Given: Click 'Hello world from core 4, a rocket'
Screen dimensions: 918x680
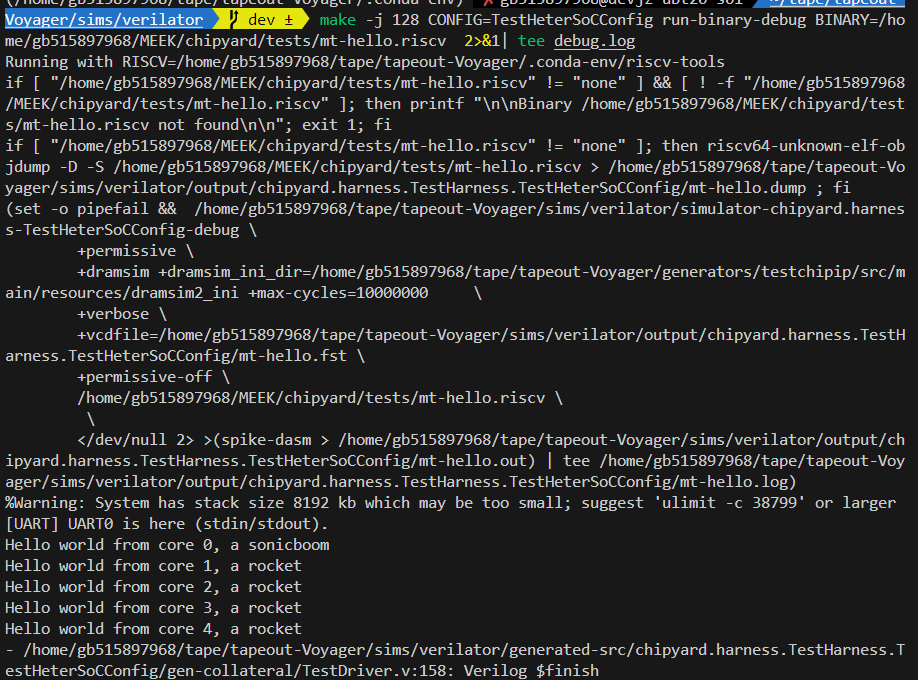Looking at the screenshot, I should pyautogui.click(x=153, y=629).
